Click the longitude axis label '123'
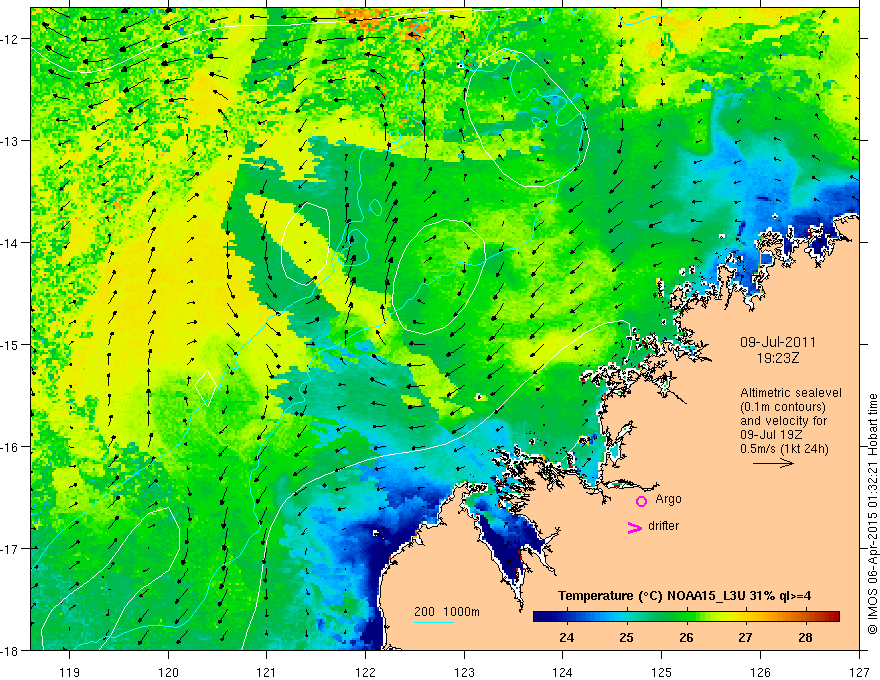 (x=464, y=672)
